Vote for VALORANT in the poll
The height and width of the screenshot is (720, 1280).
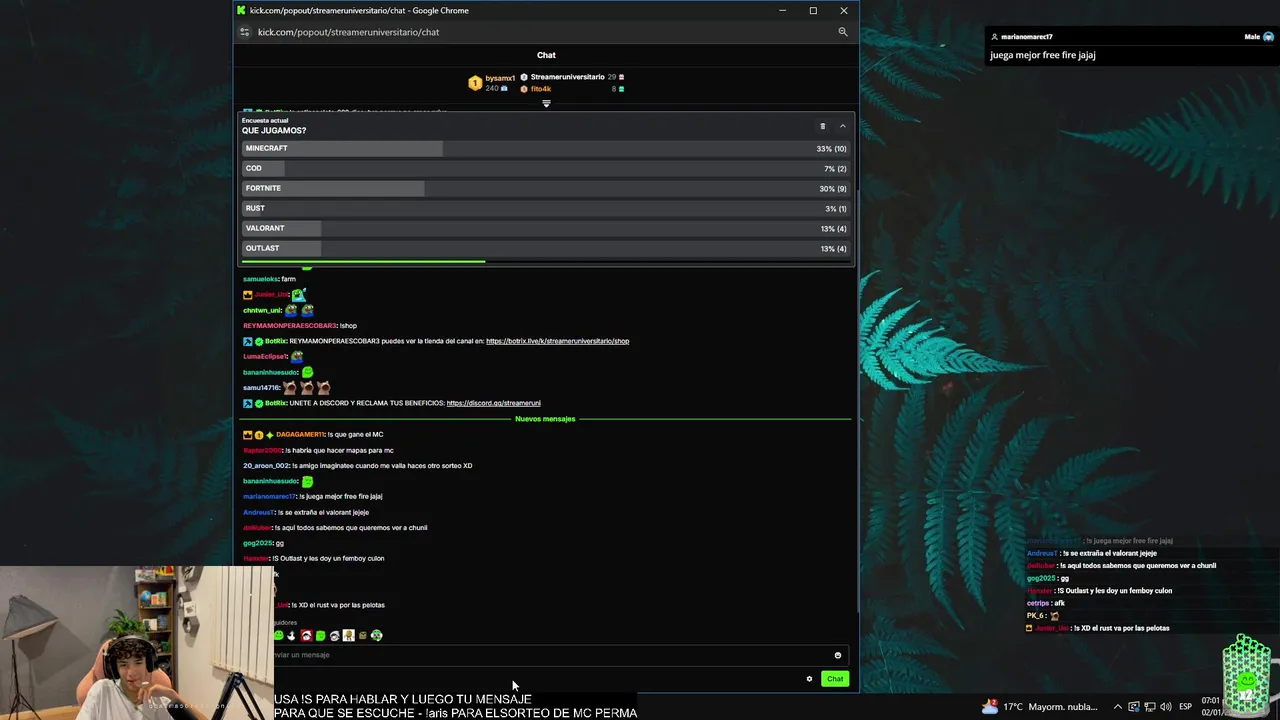point(546,228)
